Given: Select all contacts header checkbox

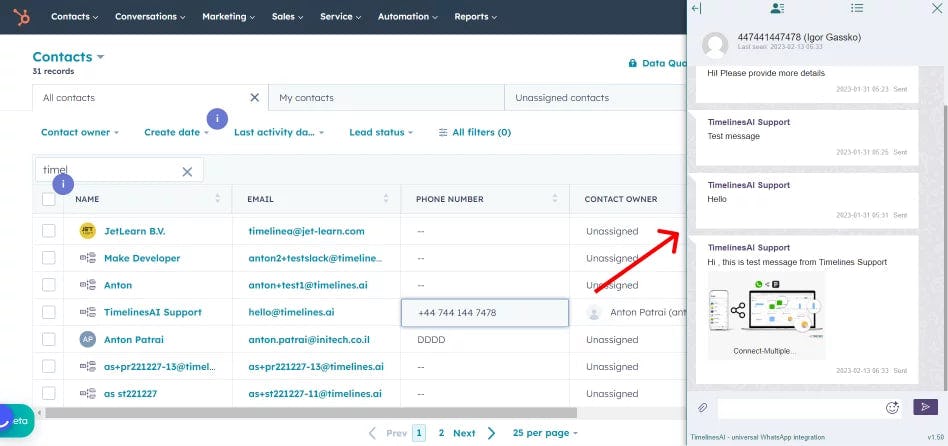Looking at the screenshot, I should (48, 198).
